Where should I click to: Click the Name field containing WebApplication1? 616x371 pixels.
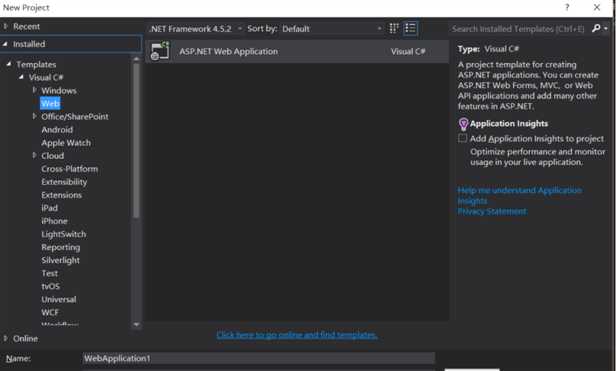[258, 358]
